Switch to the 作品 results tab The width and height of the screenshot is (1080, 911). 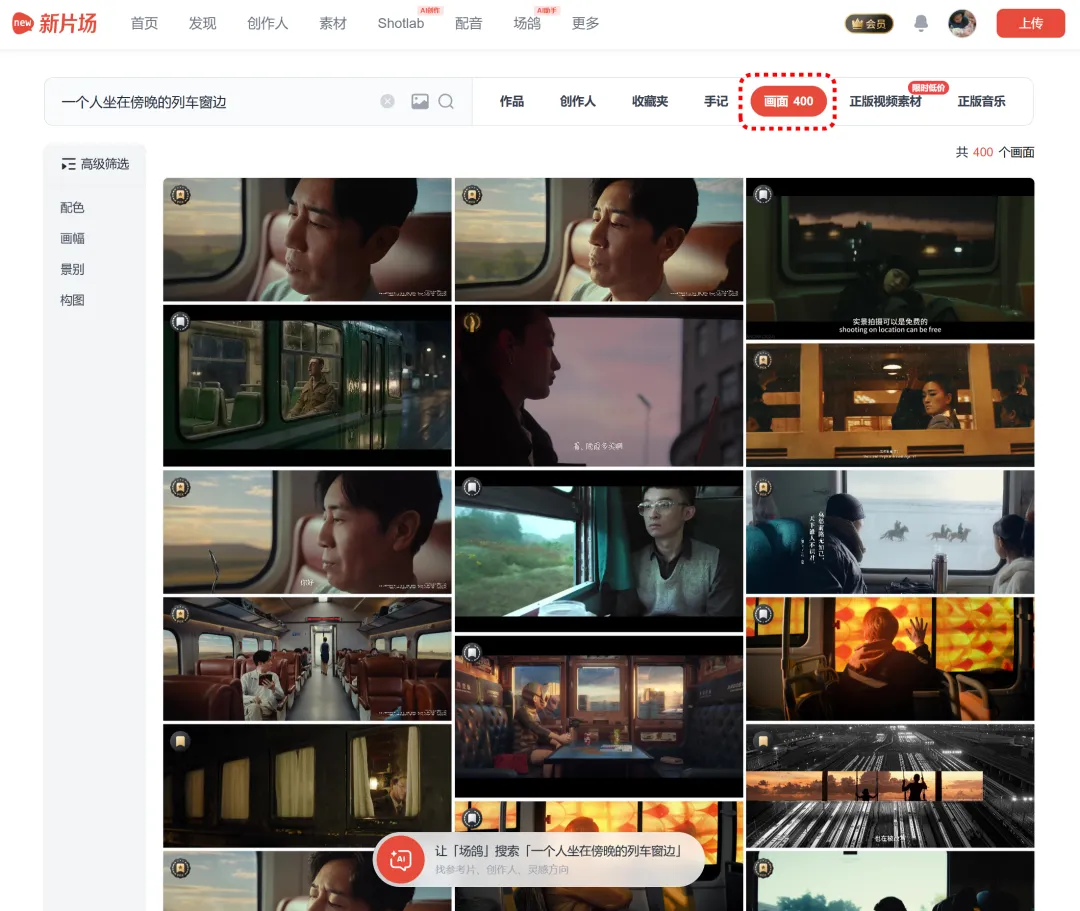coord(512,101)
